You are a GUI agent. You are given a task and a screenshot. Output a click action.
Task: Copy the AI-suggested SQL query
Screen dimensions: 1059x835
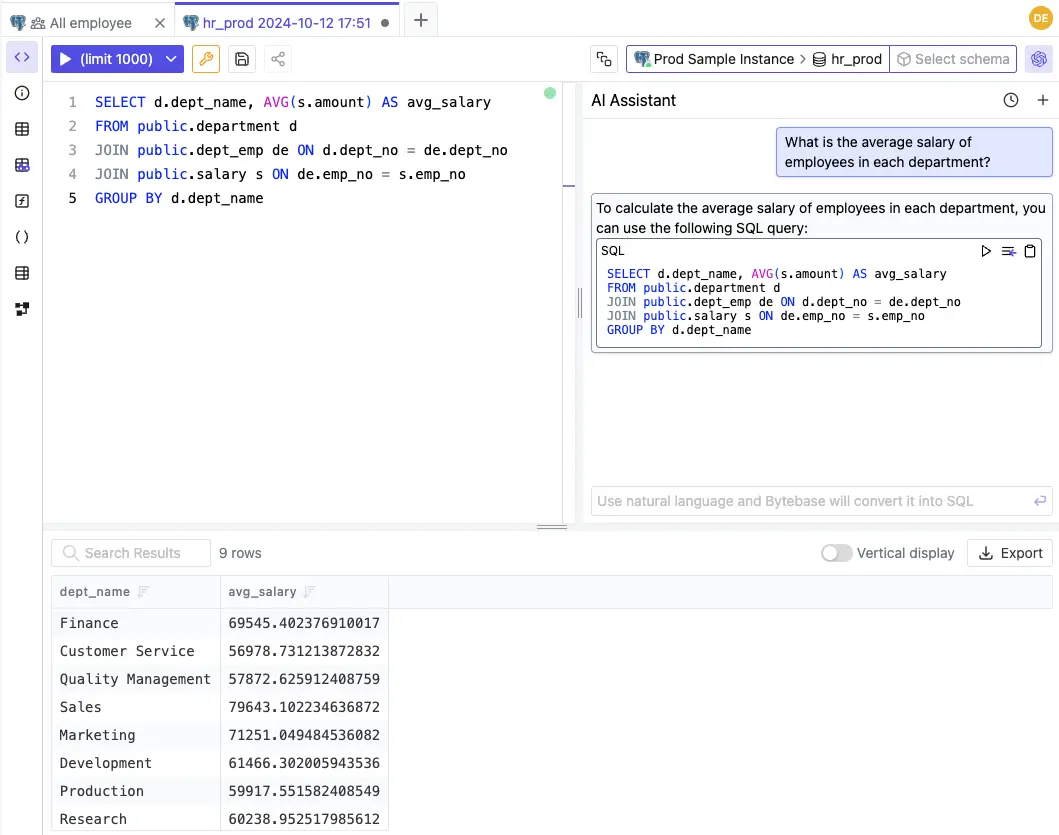pyautogui.click(x=1030, y=251)
